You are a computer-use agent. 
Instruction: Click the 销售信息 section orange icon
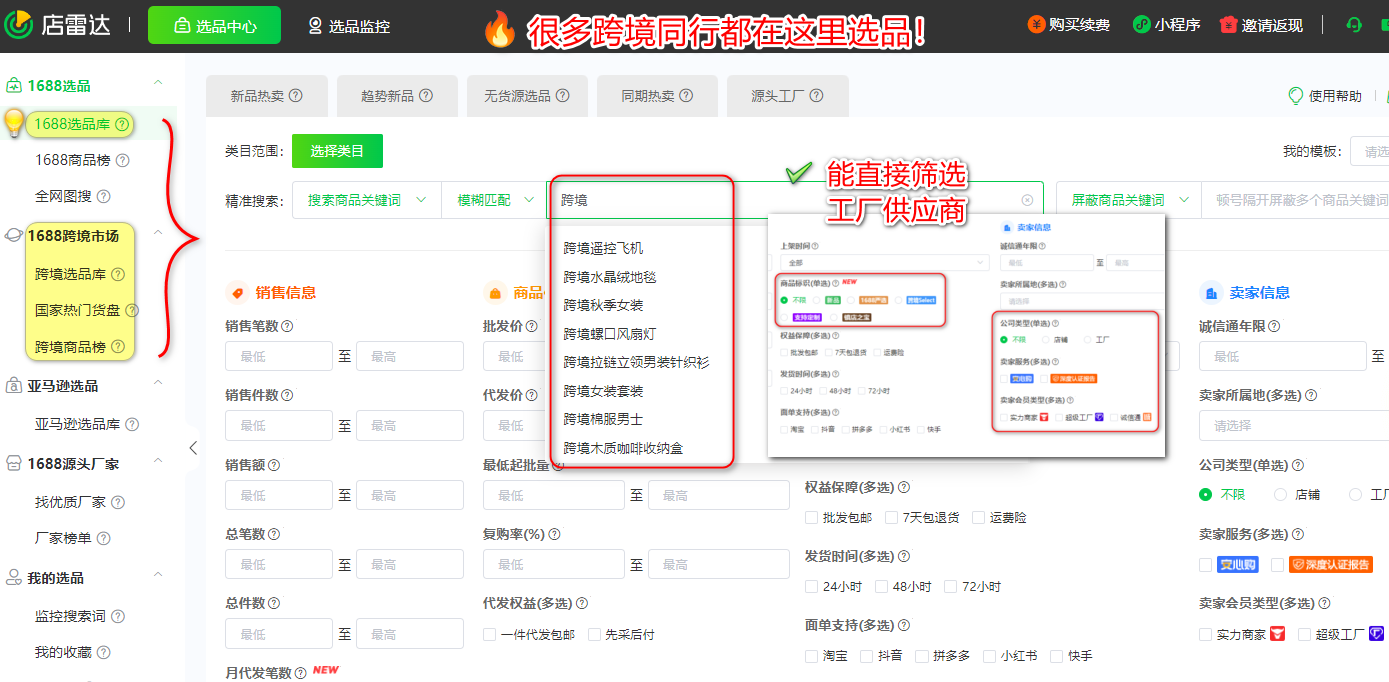tap(237, 294)
